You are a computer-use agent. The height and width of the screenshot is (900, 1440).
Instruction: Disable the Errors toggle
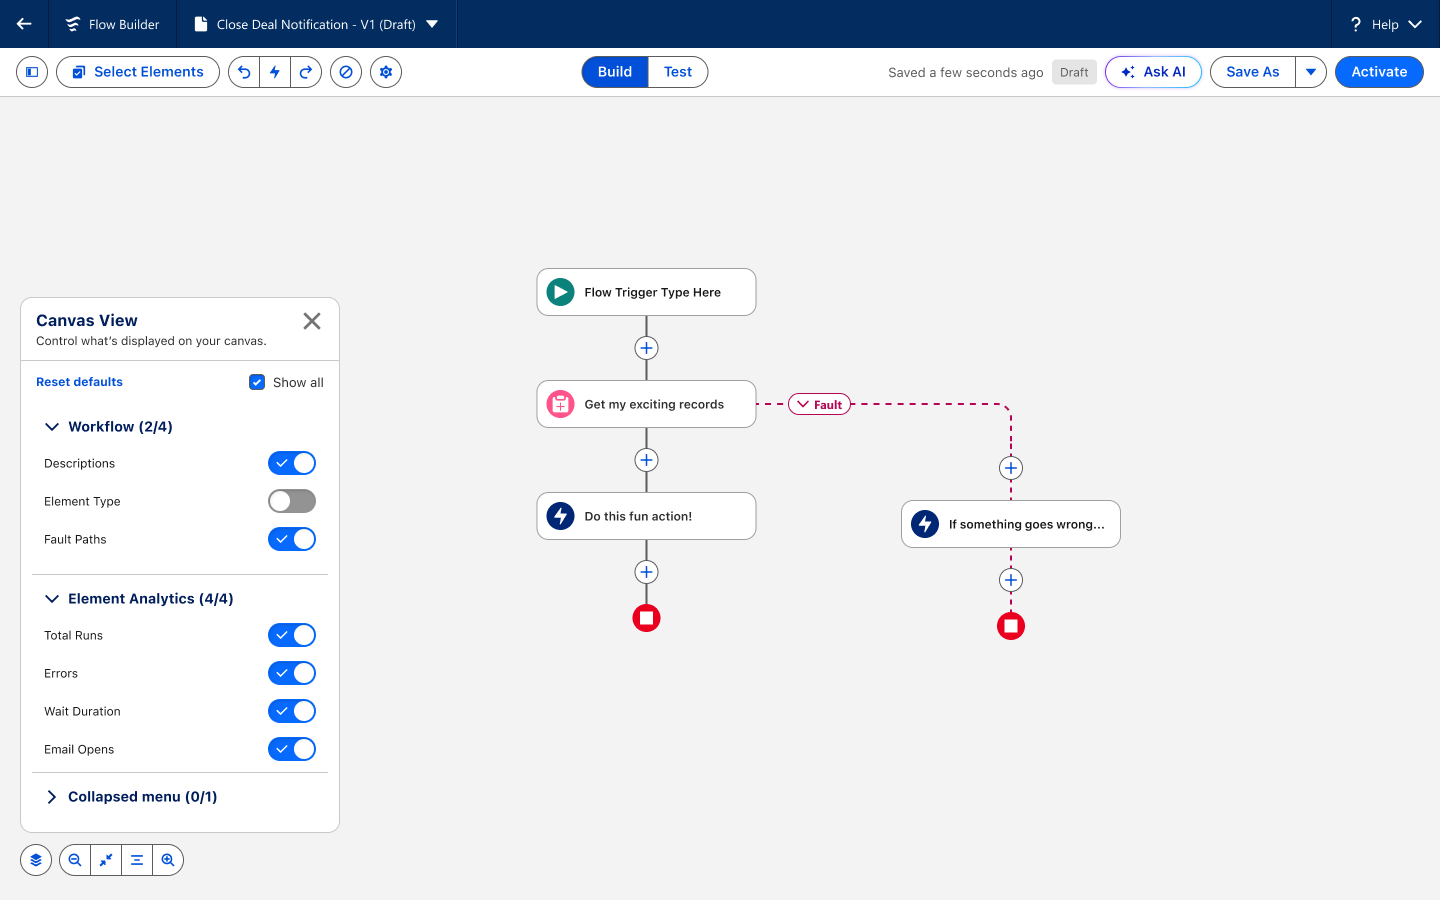click(x=292, y=673)
